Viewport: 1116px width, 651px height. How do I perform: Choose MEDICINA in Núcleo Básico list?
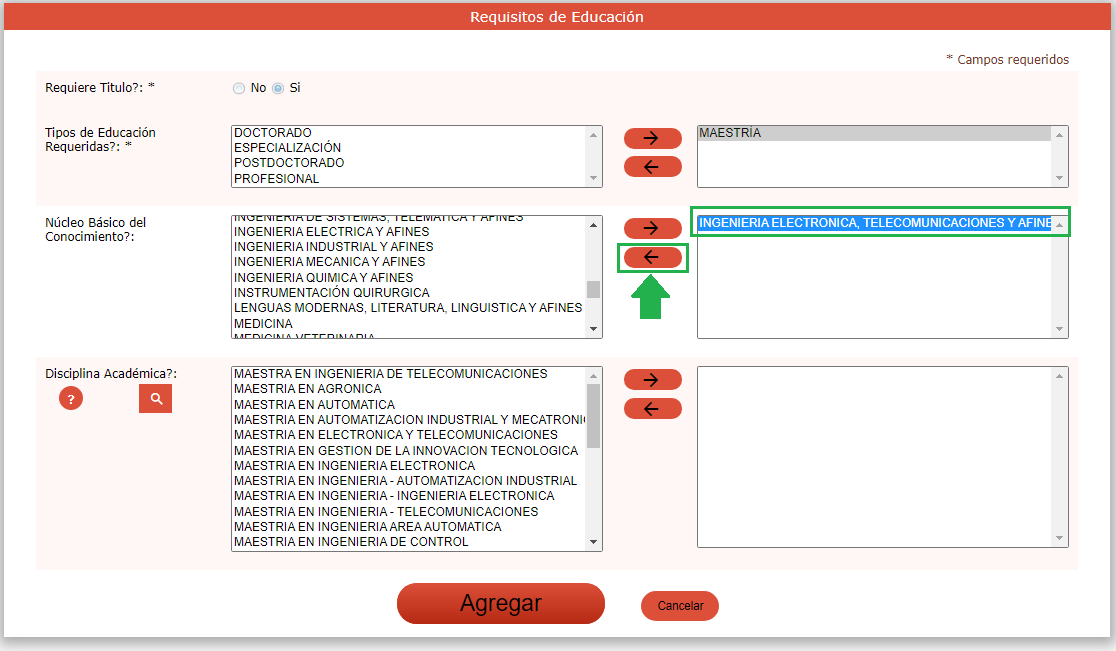[263, 324]
